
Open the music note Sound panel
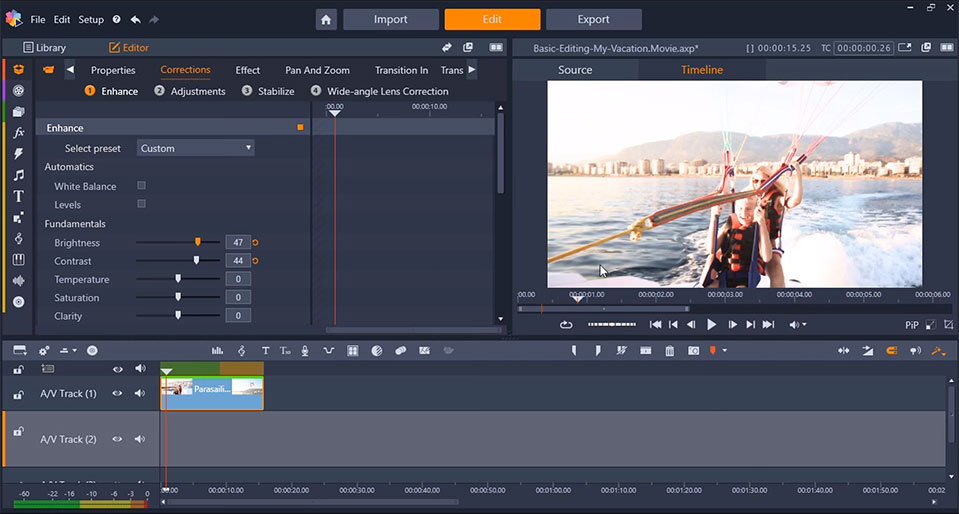(18, 175)
